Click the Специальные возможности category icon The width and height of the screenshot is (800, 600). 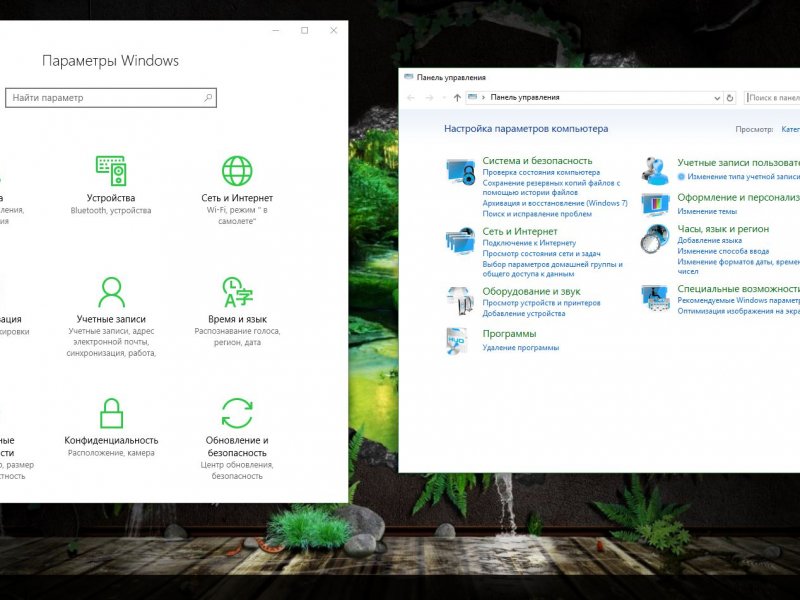tap(655, 298)
